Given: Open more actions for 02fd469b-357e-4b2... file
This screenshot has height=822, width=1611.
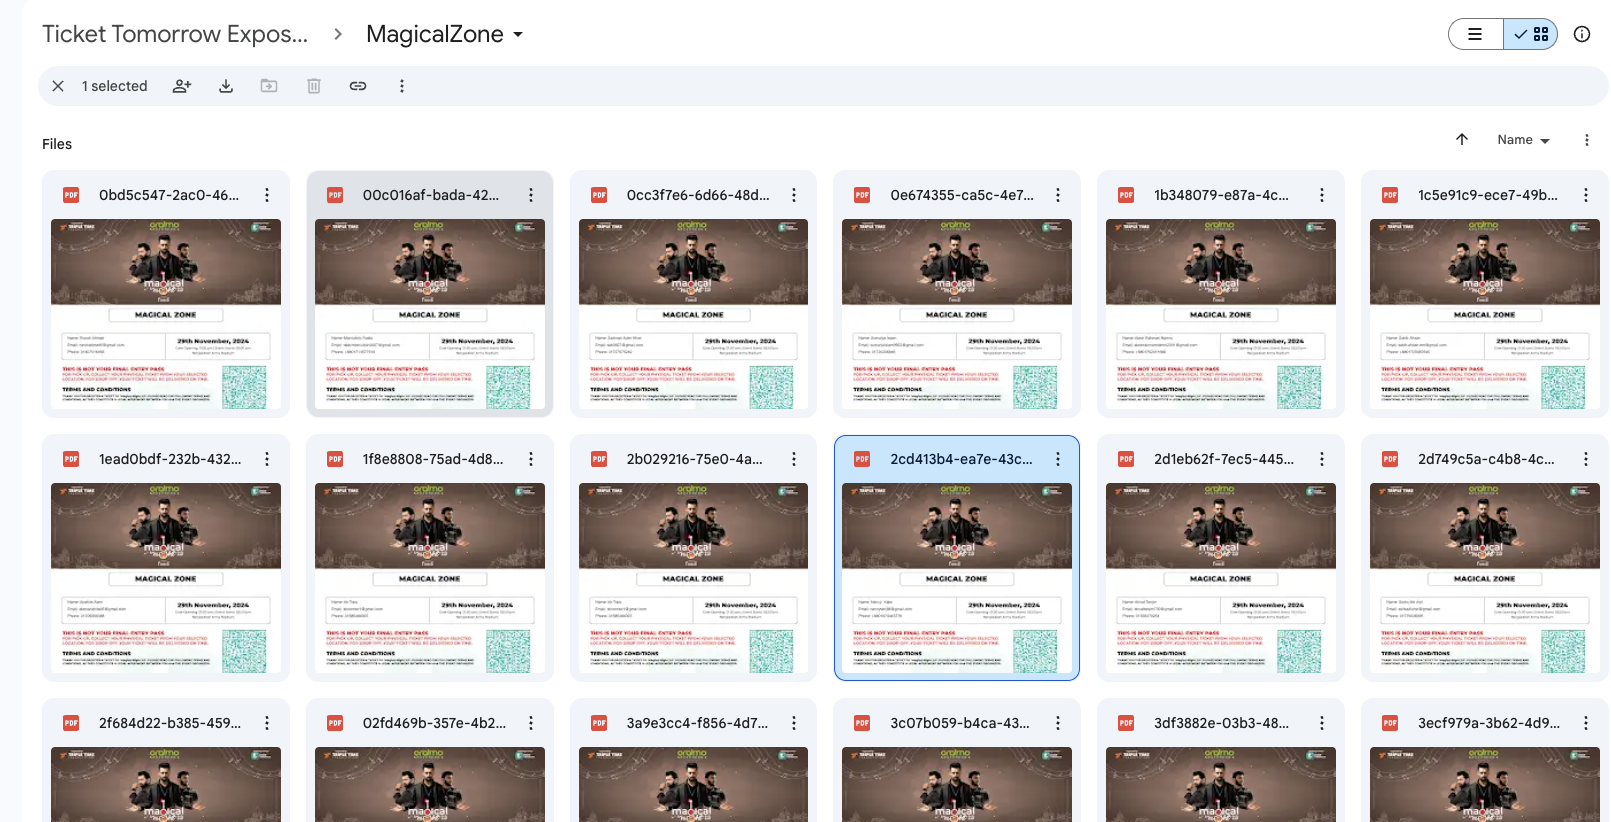Looking at the screenshot, I should click(531, 723).
